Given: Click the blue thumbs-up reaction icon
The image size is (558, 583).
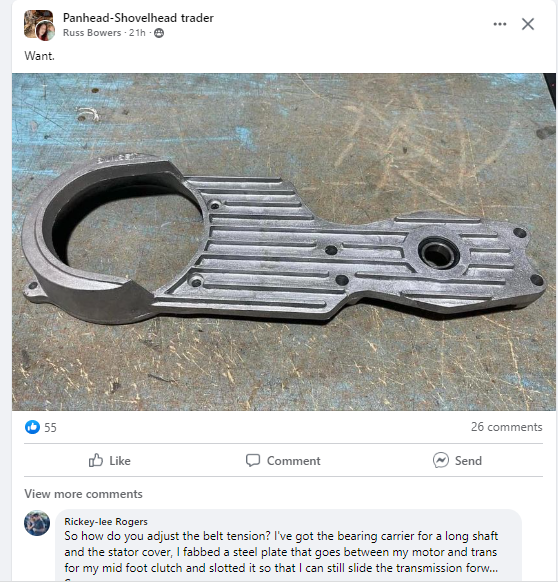Looking at the screenshot, I should click(32, 427).
